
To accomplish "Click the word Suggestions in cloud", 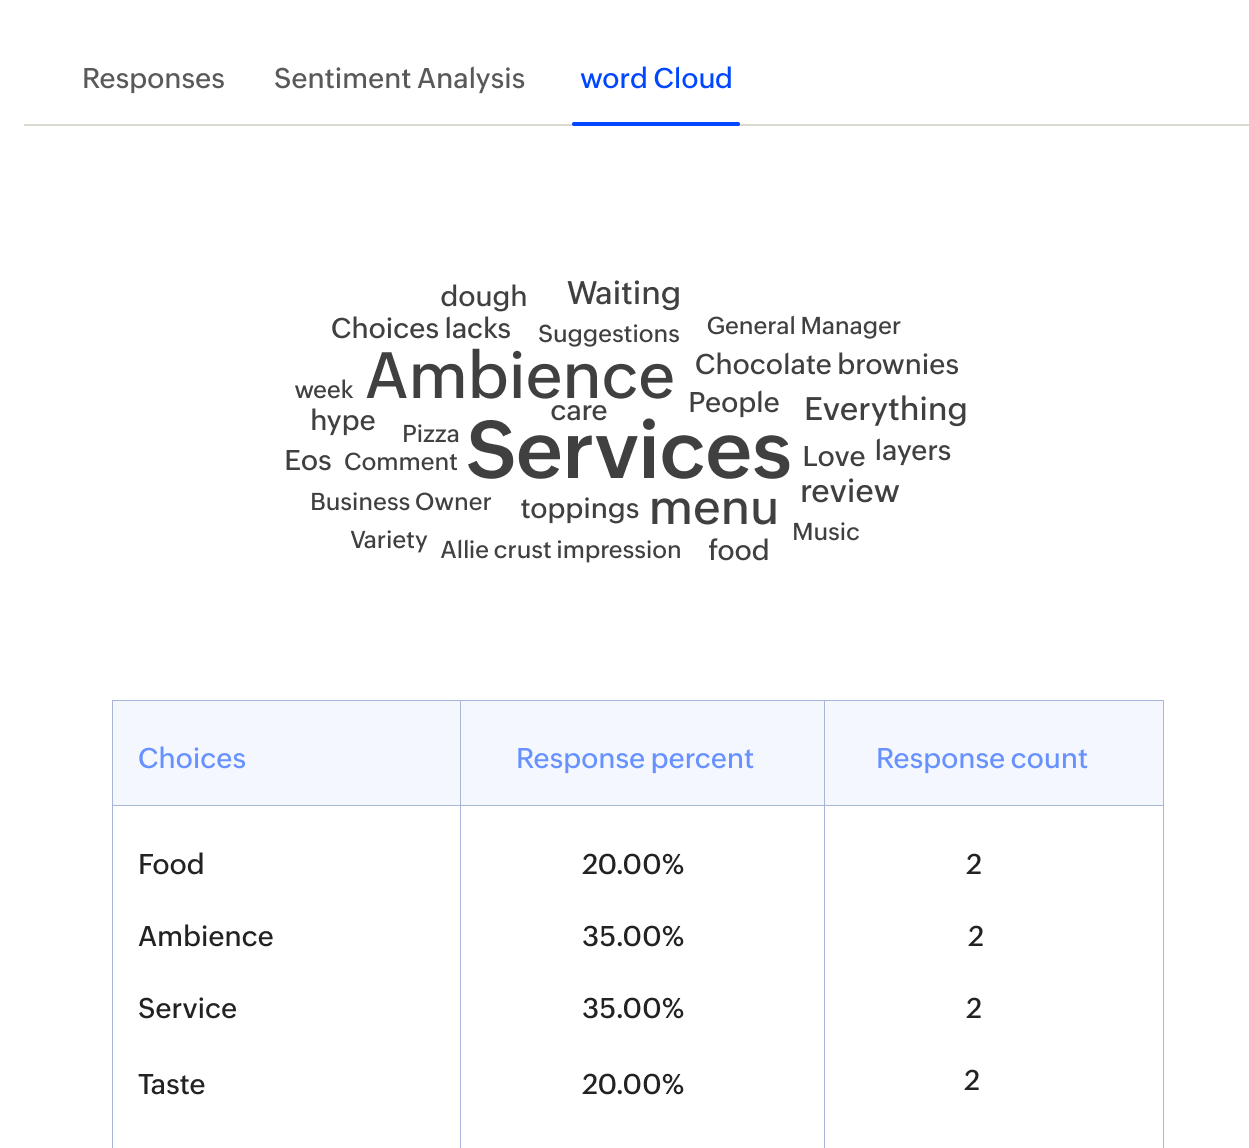I will [608, 334].
